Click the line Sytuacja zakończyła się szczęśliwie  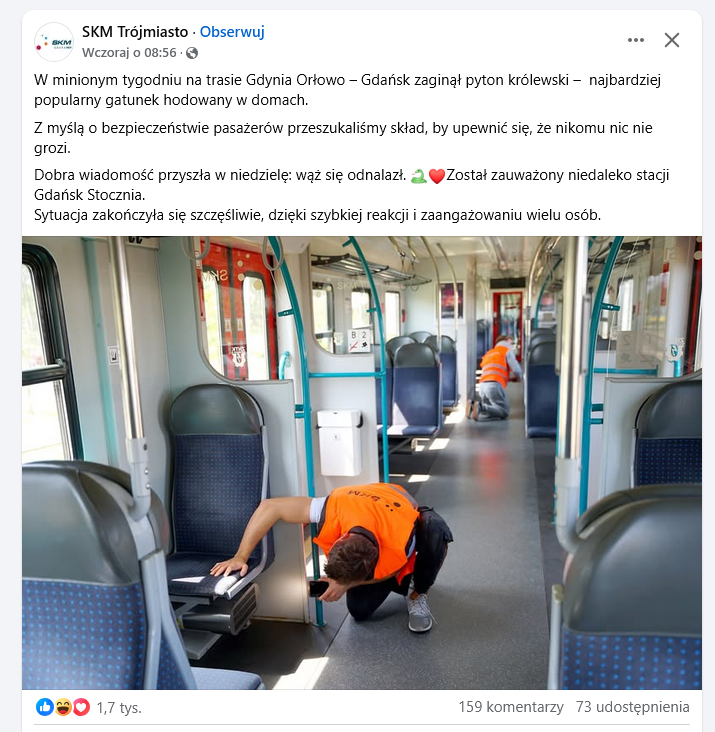pyautogui.click(x=317, y=215)
